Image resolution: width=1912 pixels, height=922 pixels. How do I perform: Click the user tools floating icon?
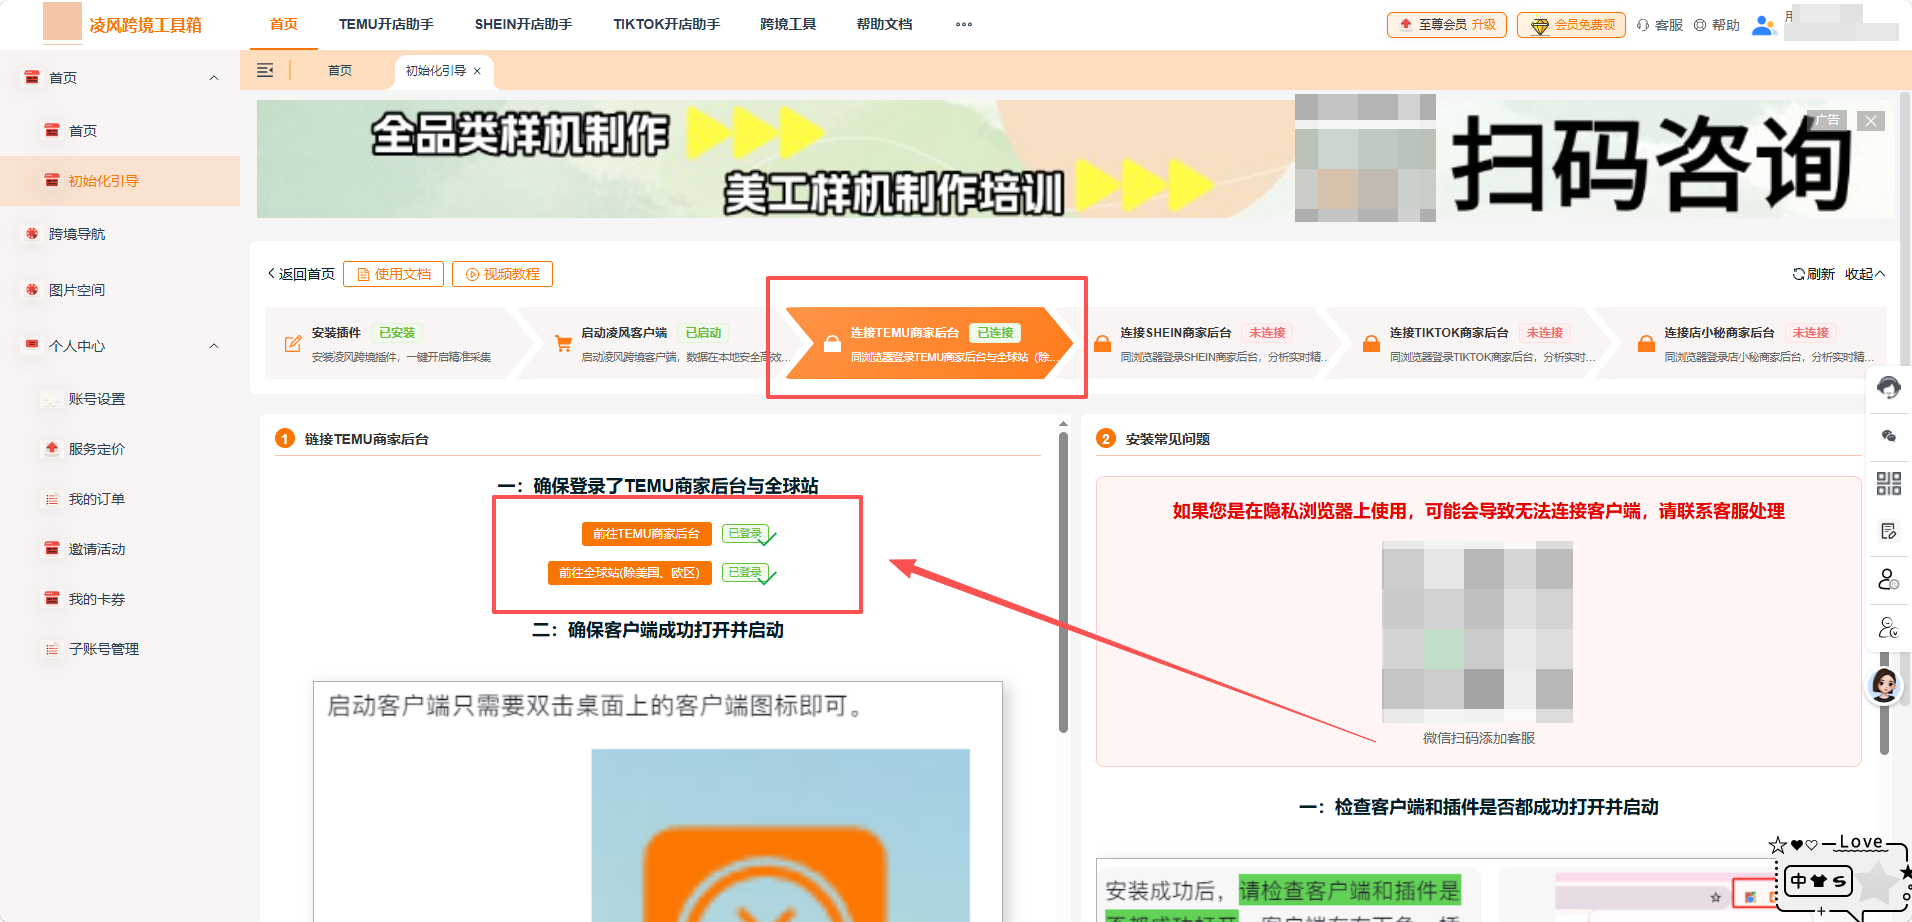[x=1888, y=628]
